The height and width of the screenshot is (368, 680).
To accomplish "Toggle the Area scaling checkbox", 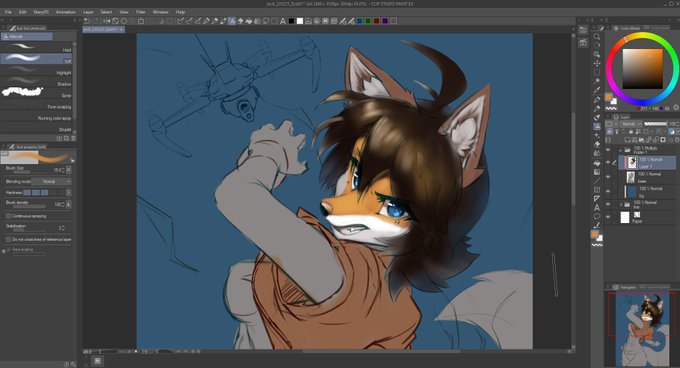I will coord(9,250).
